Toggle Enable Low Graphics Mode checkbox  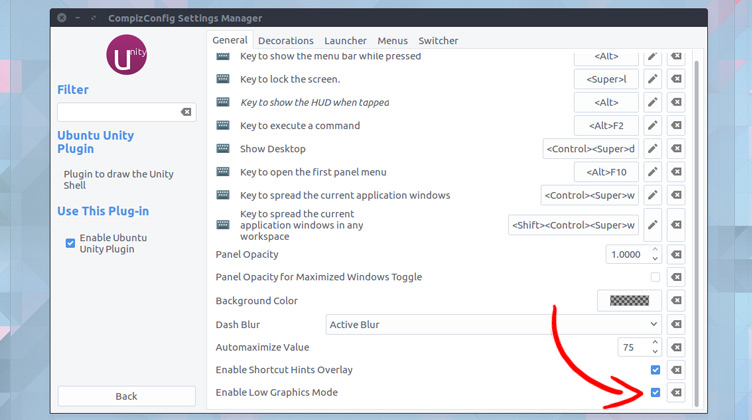655,393
